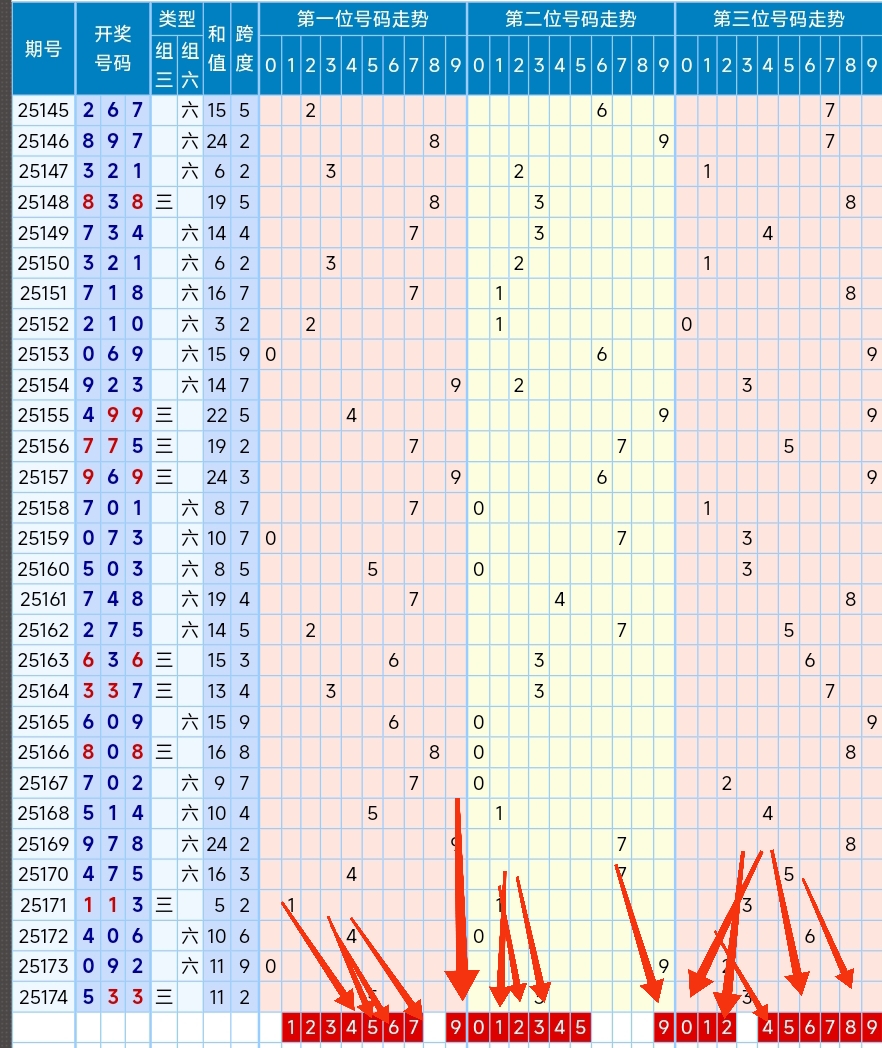Click header digit 3 under 第三位号码走势

pyautogui.click(x=747, y=65)
